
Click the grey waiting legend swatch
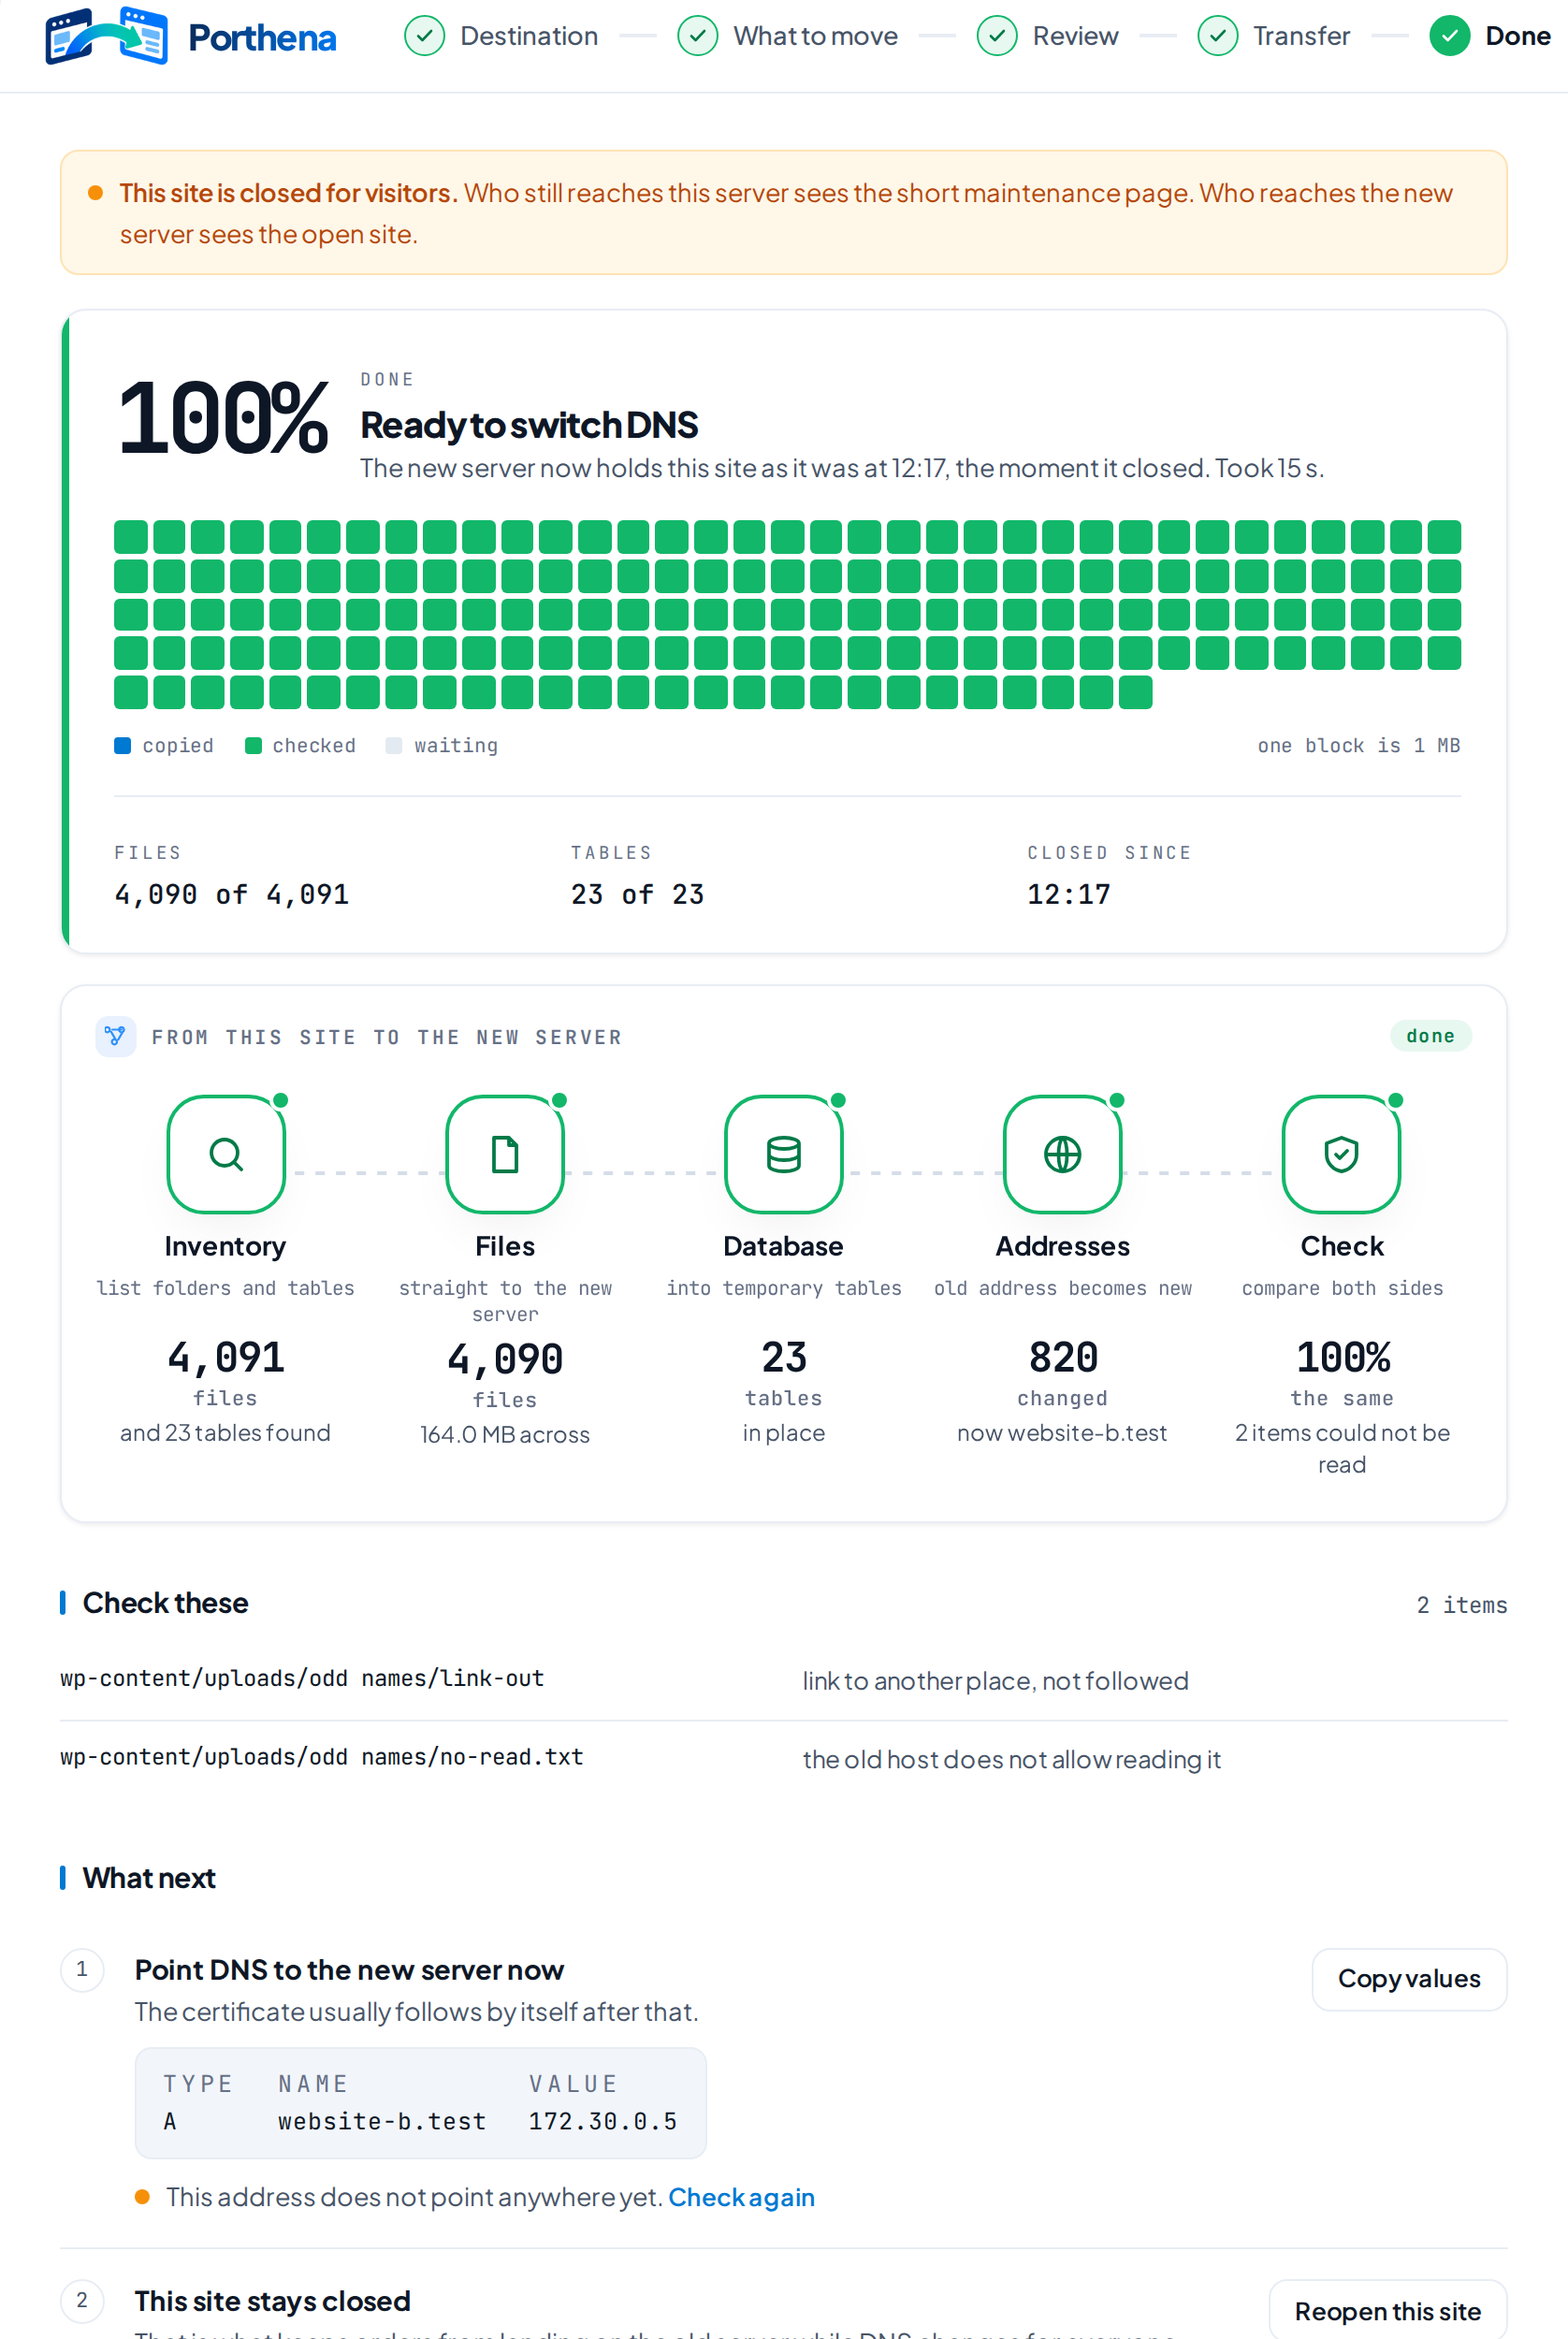click(x=394, y=746)
